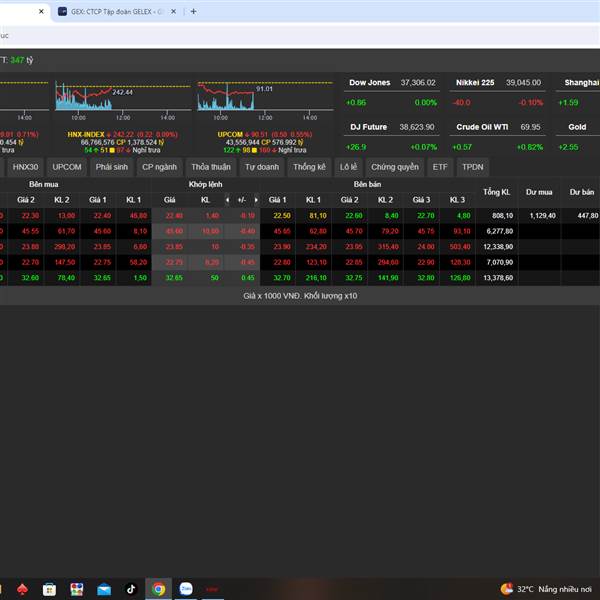This screenshot has height=600, width=600.
Task: Click right arrow beside +/- column header
Action: click(256, 200)
